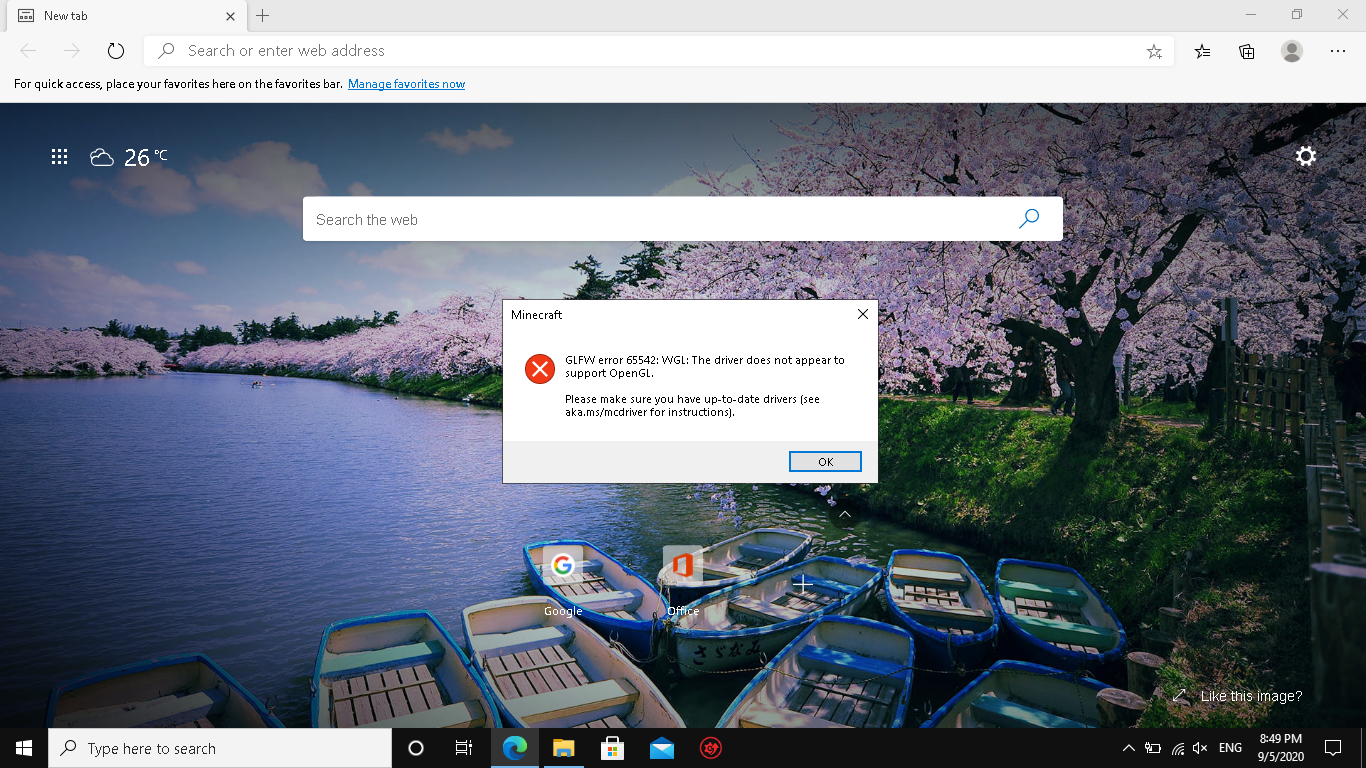
Task: Open Settings and more ellipsis menu
Action: pyautogui.click(x=1338, y=51)
